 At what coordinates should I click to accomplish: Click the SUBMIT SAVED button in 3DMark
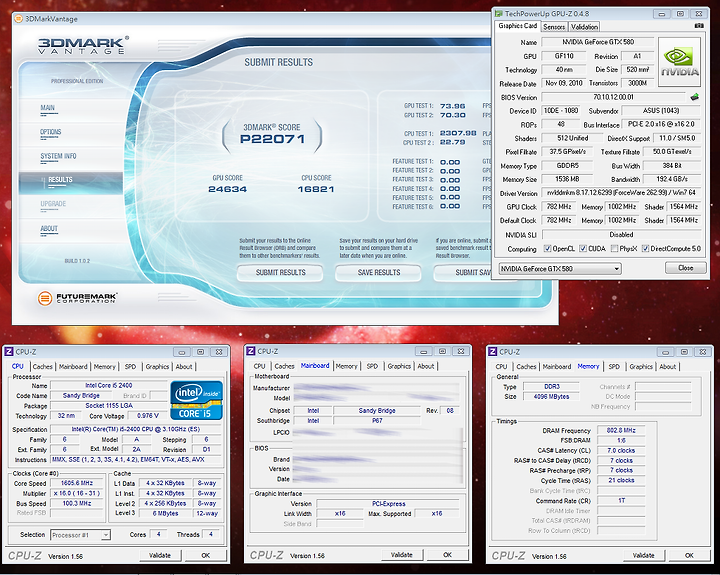[462, 272]
